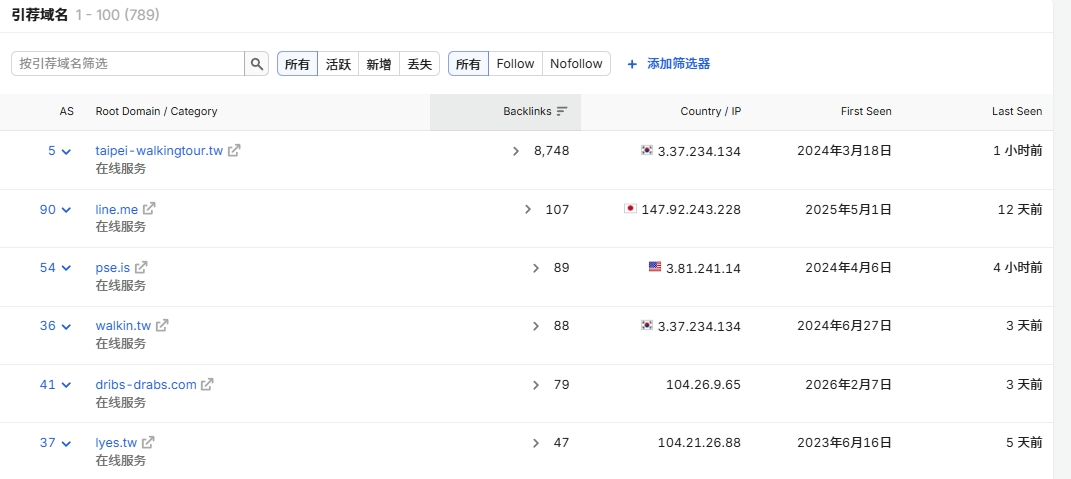Image resolution: width=1071 pixels, height=479 pixels.
Task: Click the vertical scrollbar on the right
Action: [1061, 239]
